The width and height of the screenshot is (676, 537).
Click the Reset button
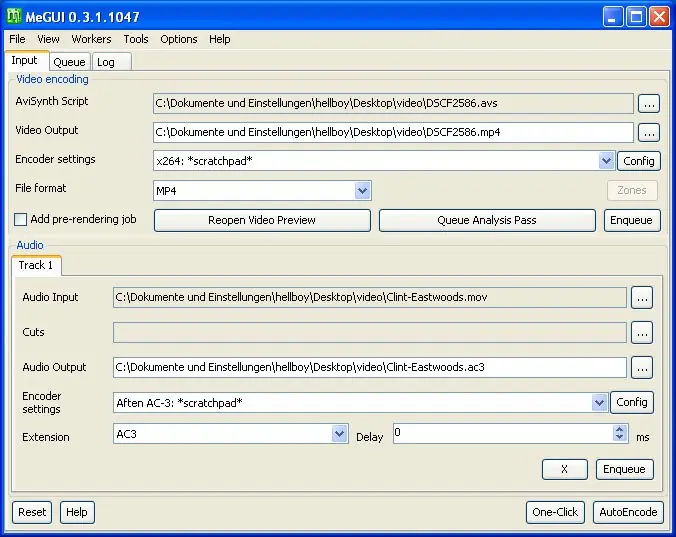32,512
